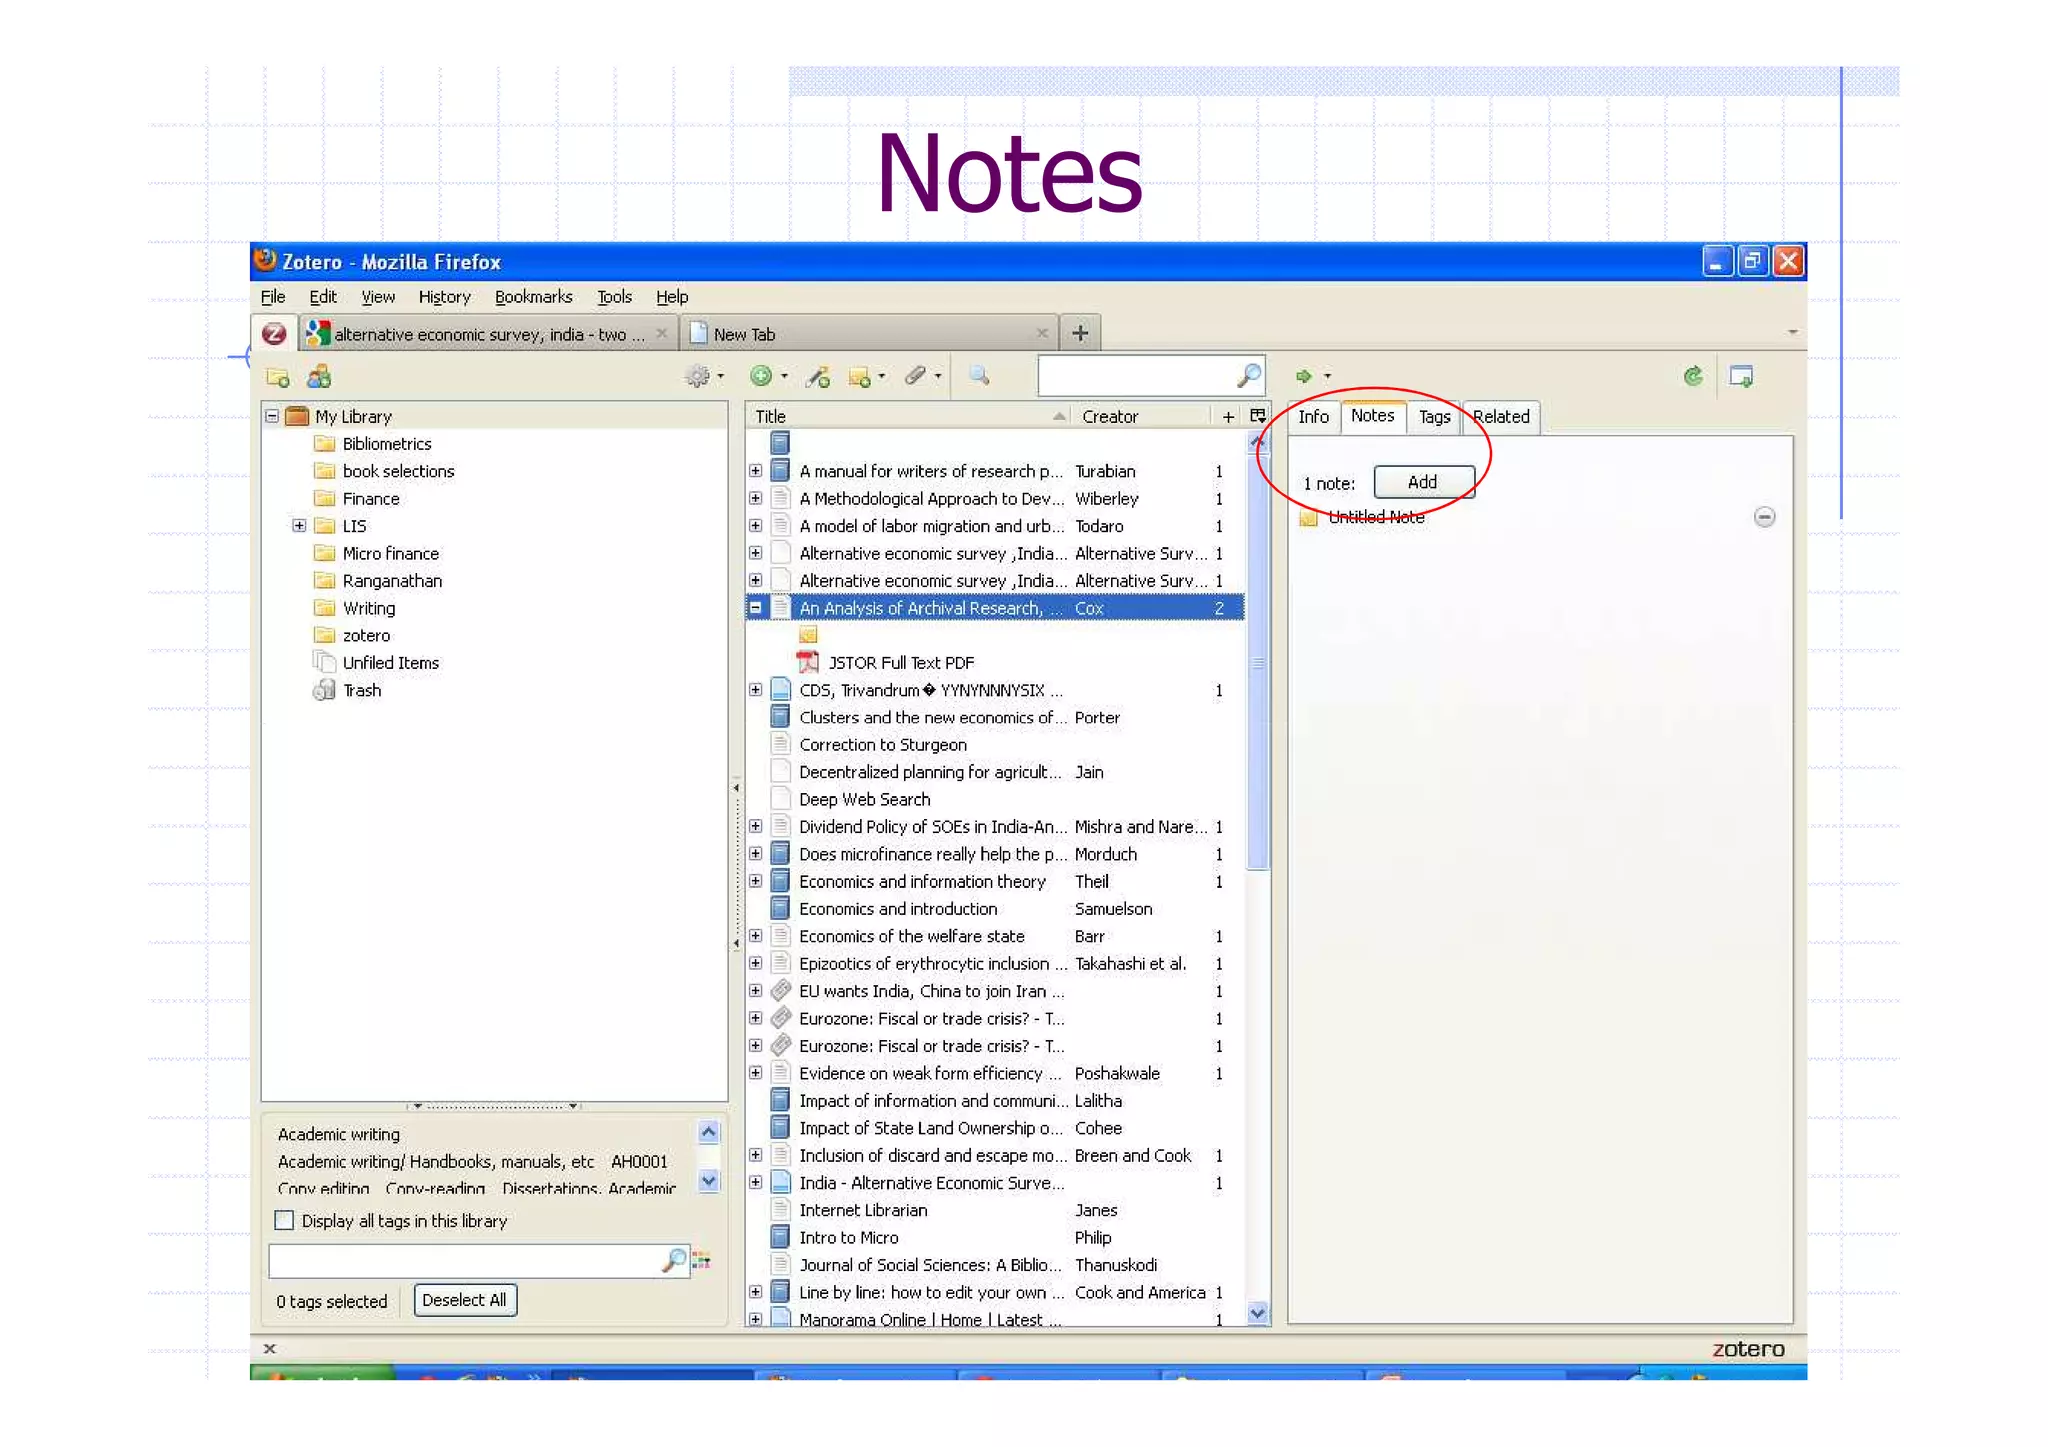Click the items list vertical scrollbar thumb
The height and width of the screenshot is (1447, 2048).
(1258, 660)
